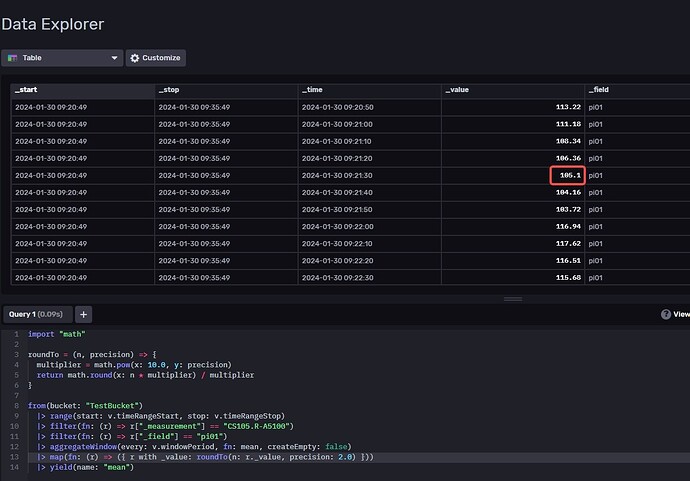Click the value 105.1 cell
The image size is (690, 481).
(x=513, y=175)
